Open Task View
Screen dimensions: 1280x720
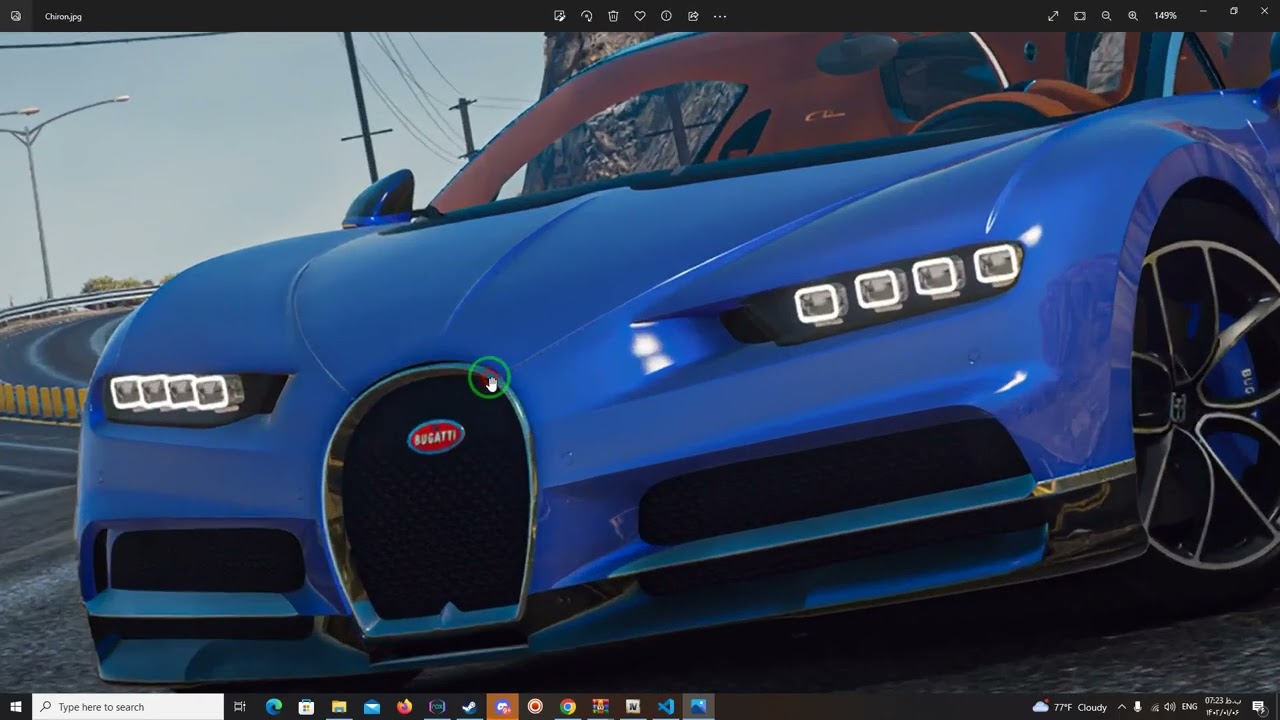[240, 707]
